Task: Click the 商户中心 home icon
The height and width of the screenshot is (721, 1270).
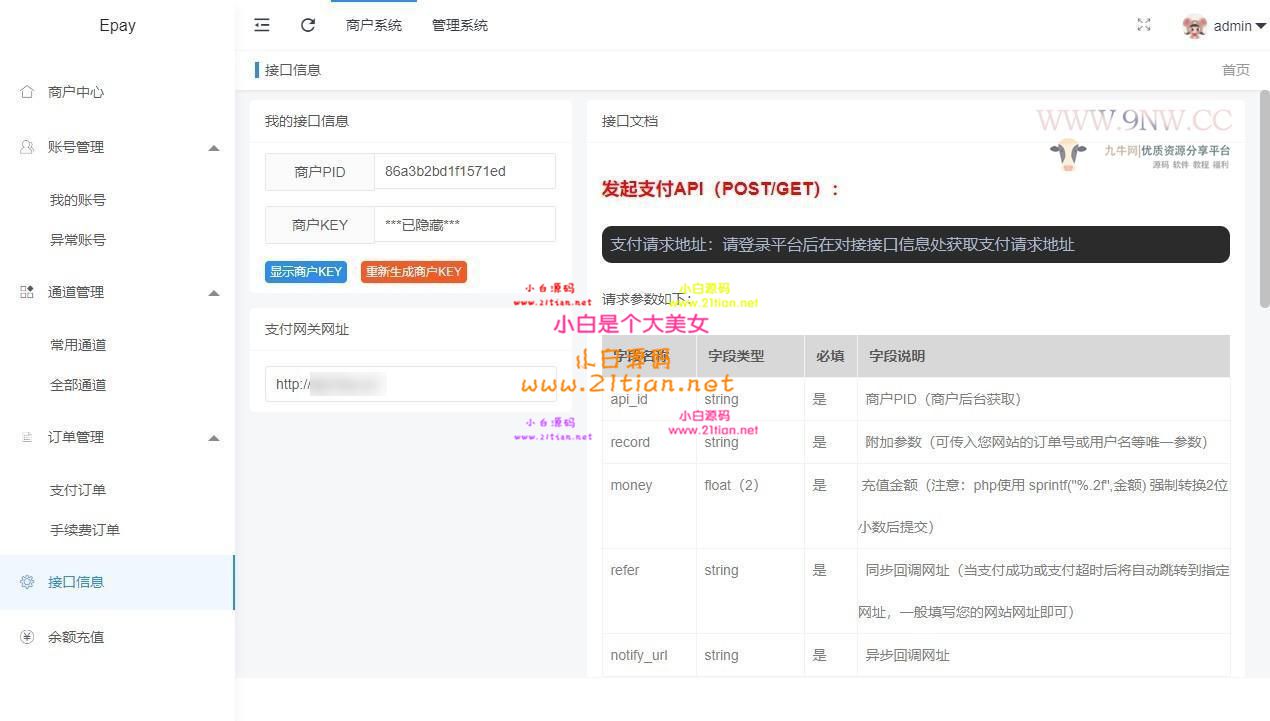Action: [27, 92]
